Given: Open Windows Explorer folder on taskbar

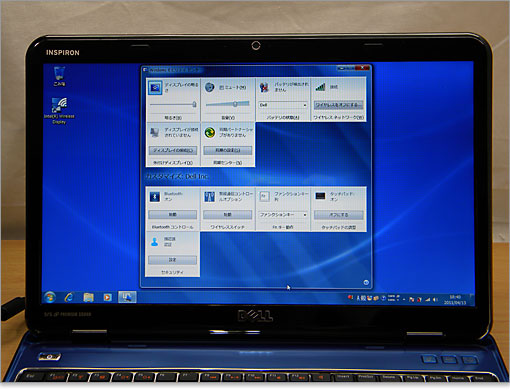Looking at the screenshot, I should pos(88,297).
